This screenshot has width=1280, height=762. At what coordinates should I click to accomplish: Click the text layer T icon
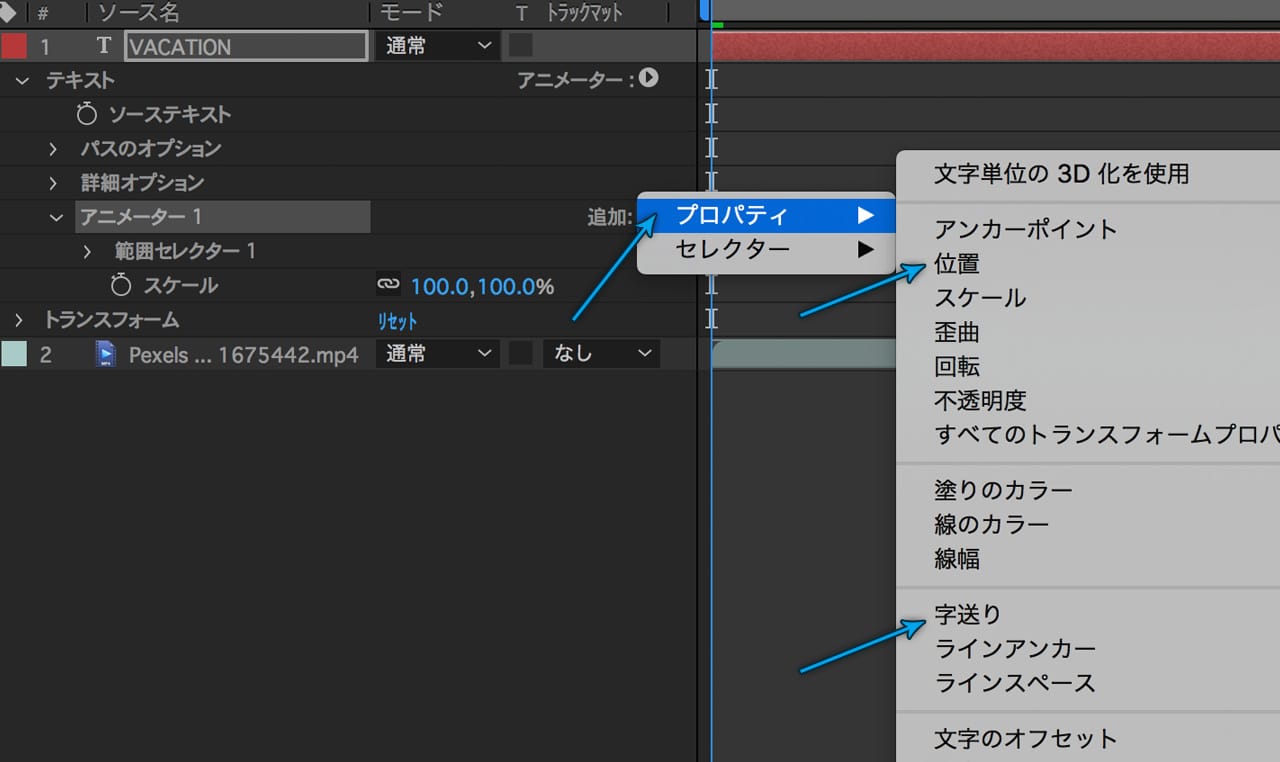(103, 46)
